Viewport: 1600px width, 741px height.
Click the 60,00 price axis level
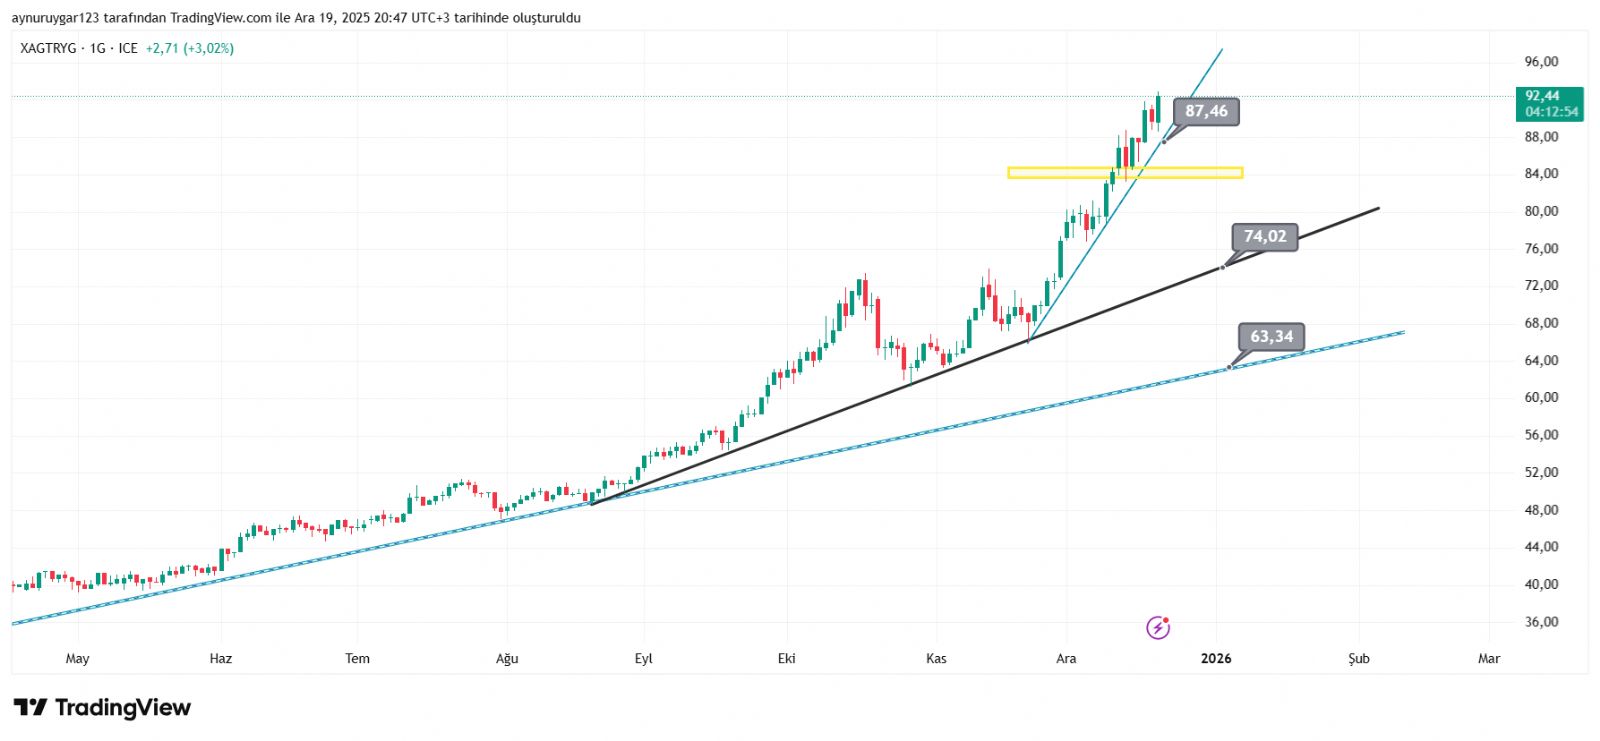click(1541, 398)
